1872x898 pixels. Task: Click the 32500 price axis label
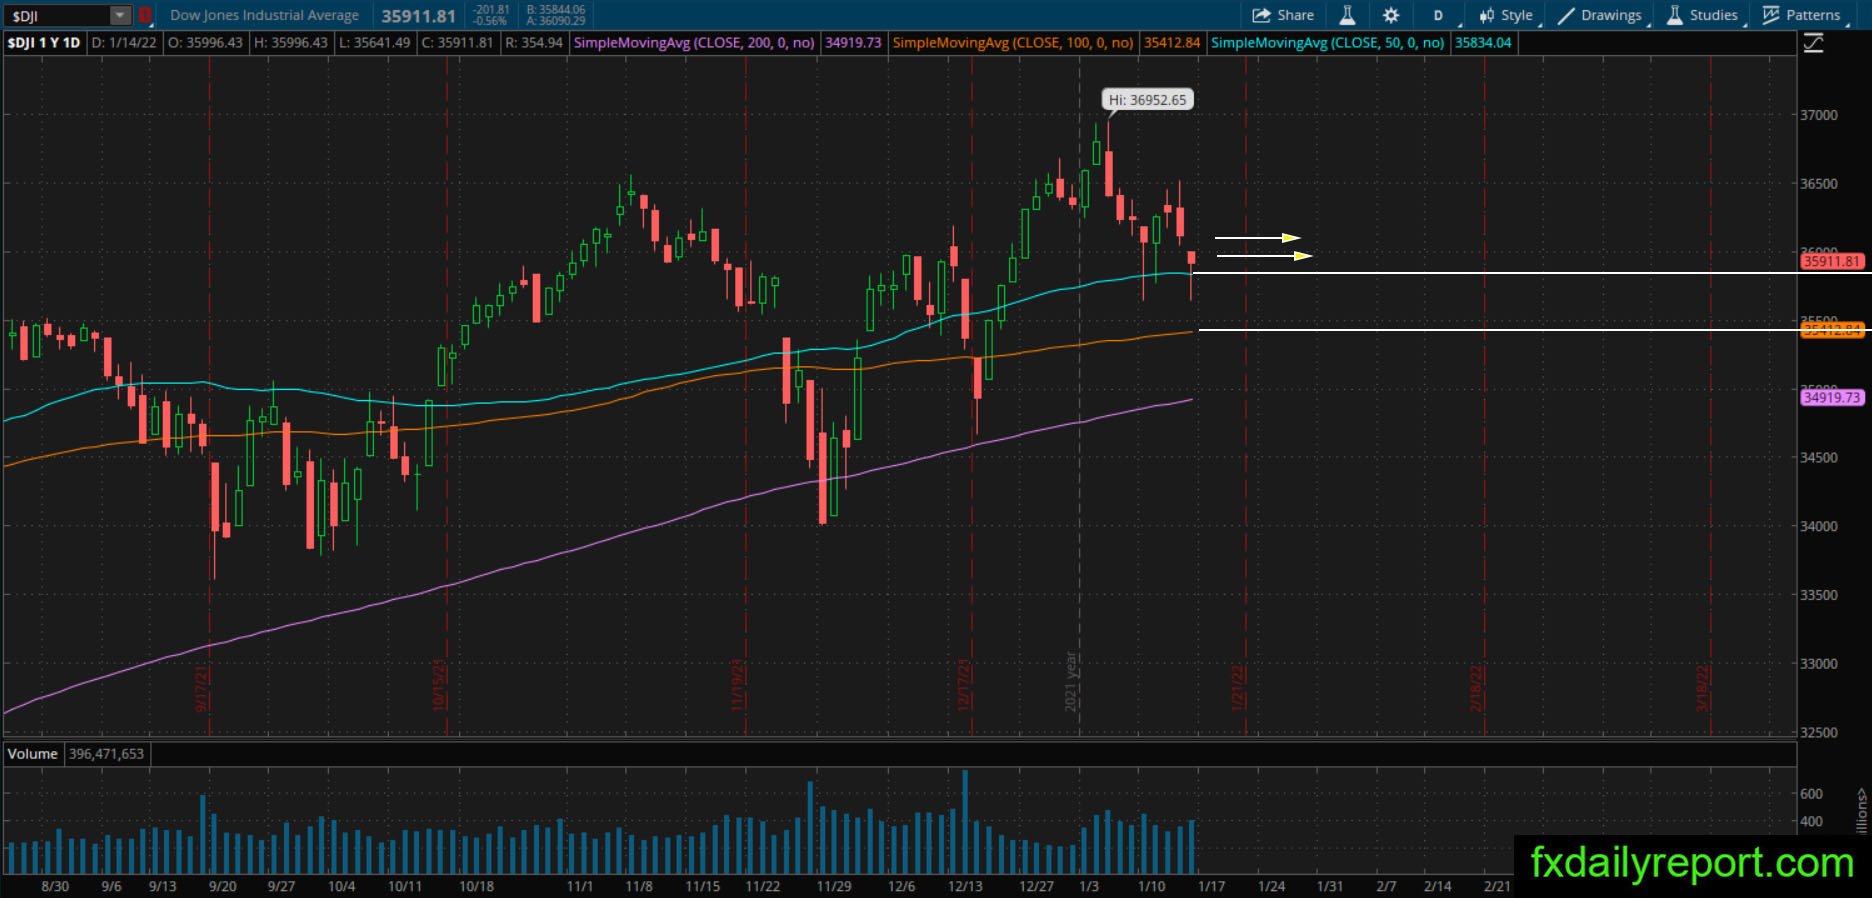click(x=1819, y=732)
